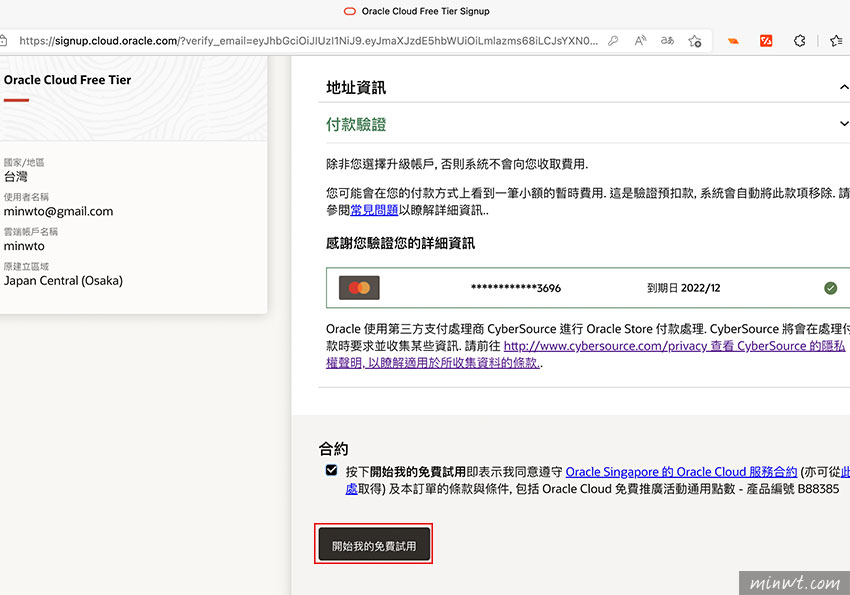Click the green verified checkmark icon
Screen dimensions: 850x595
click(830, 288)
